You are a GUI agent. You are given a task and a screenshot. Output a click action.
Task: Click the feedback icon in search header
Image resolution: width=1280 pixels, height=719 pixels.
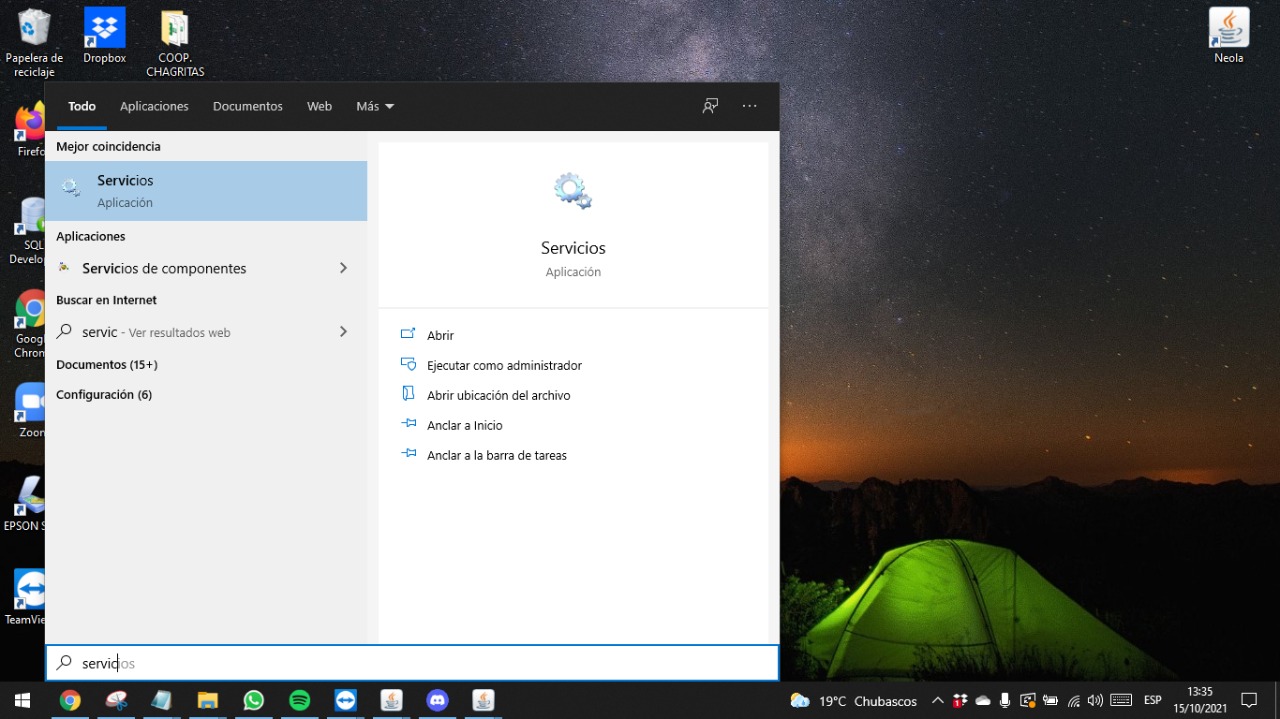point(710,106)
